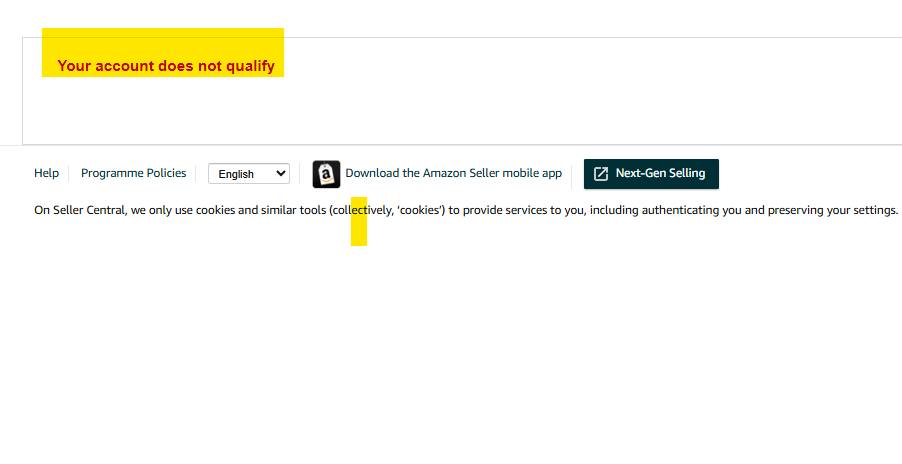Click the external-link icon in Next-Gen Selling
Image resolution: width=902 pixels, height=464 pixels.
[x=601, y=174]
